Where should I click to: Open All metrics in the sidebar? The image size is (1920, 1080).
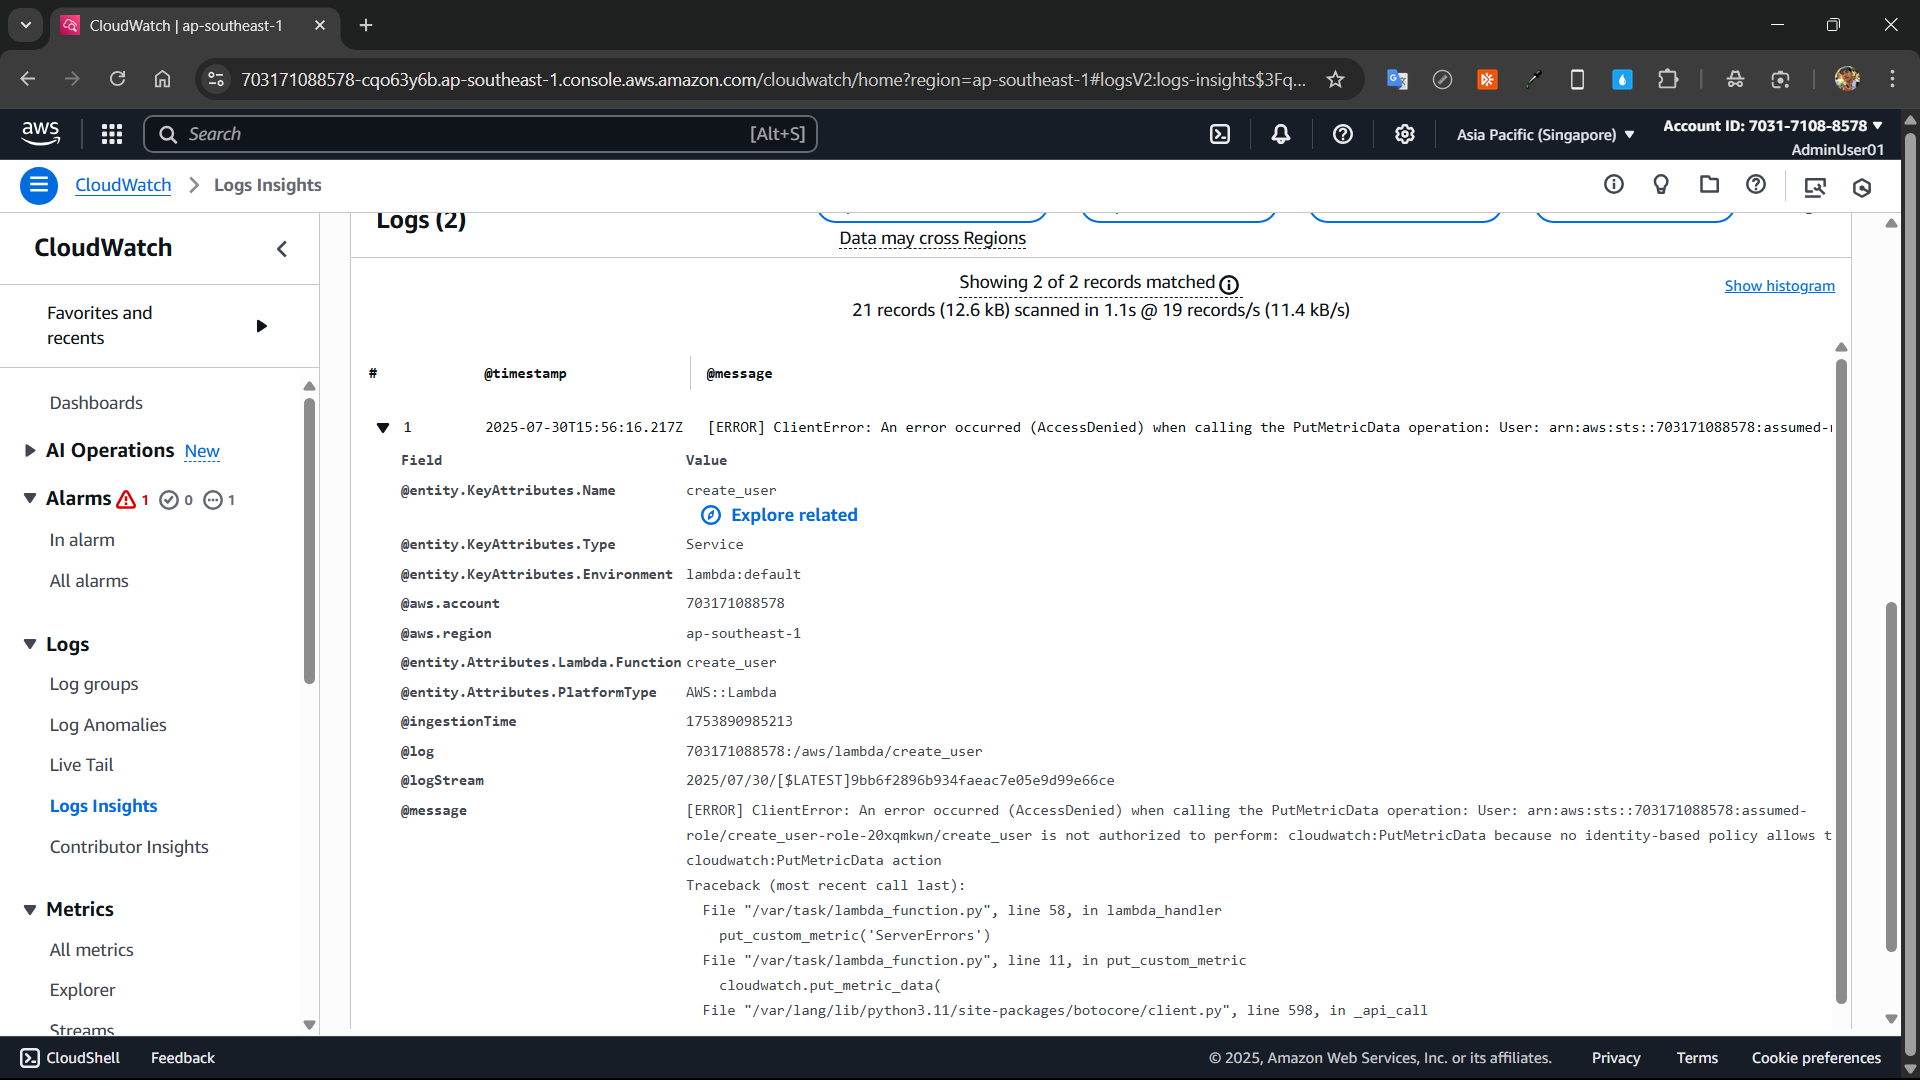click(x=91, y=950)
